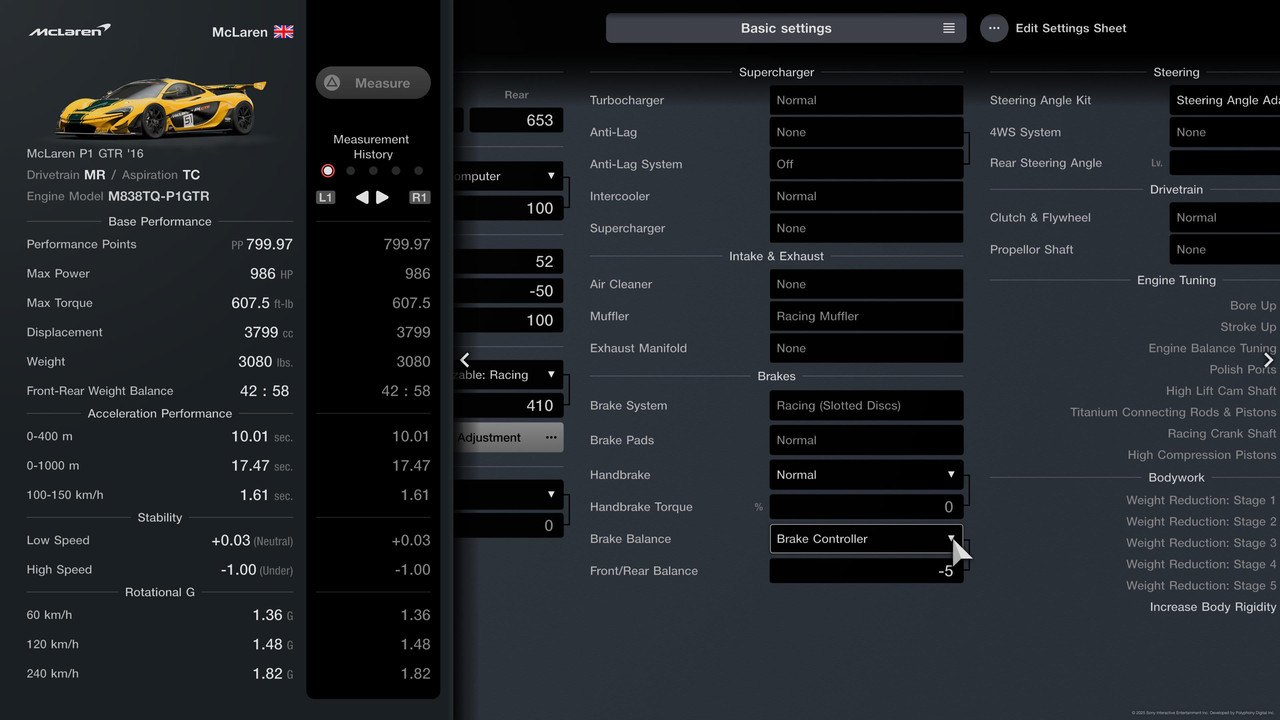This screenshot has width=1280, height=720.
Task: Click the McLaren P1 GTR car thumbnail
Action: coord(161,107)
